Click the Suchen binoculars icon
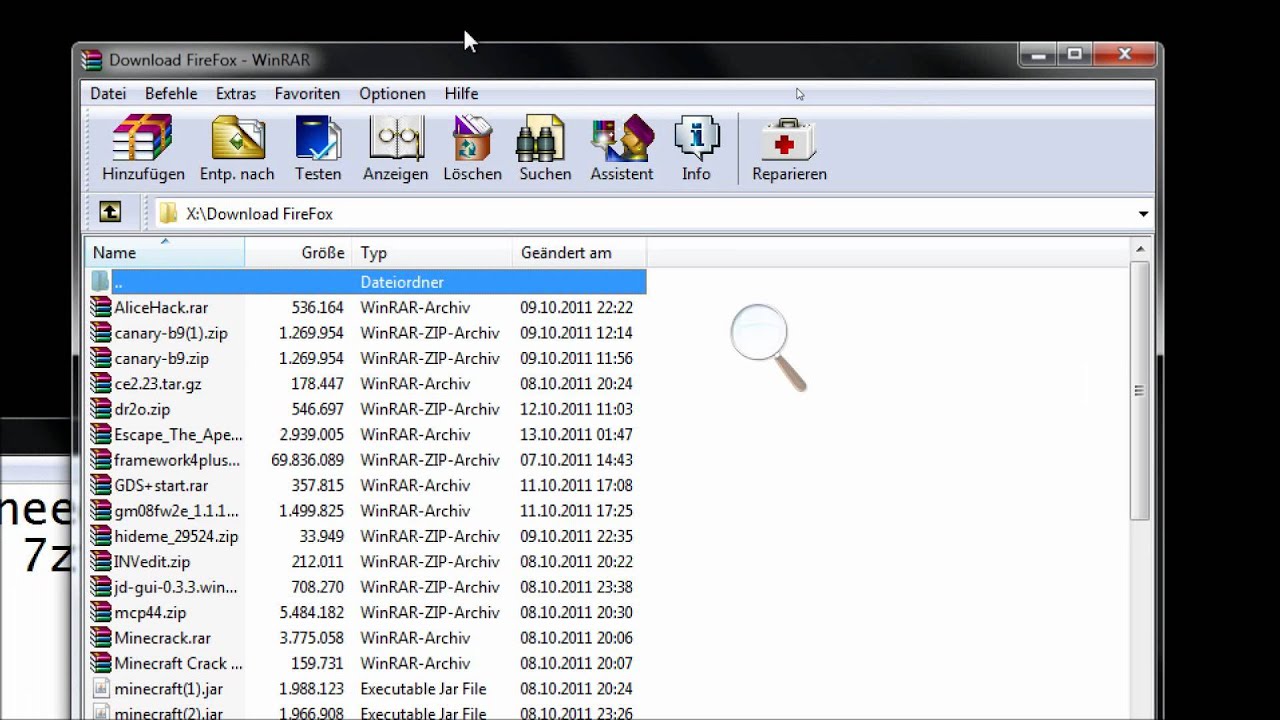 tap(541, 138)
